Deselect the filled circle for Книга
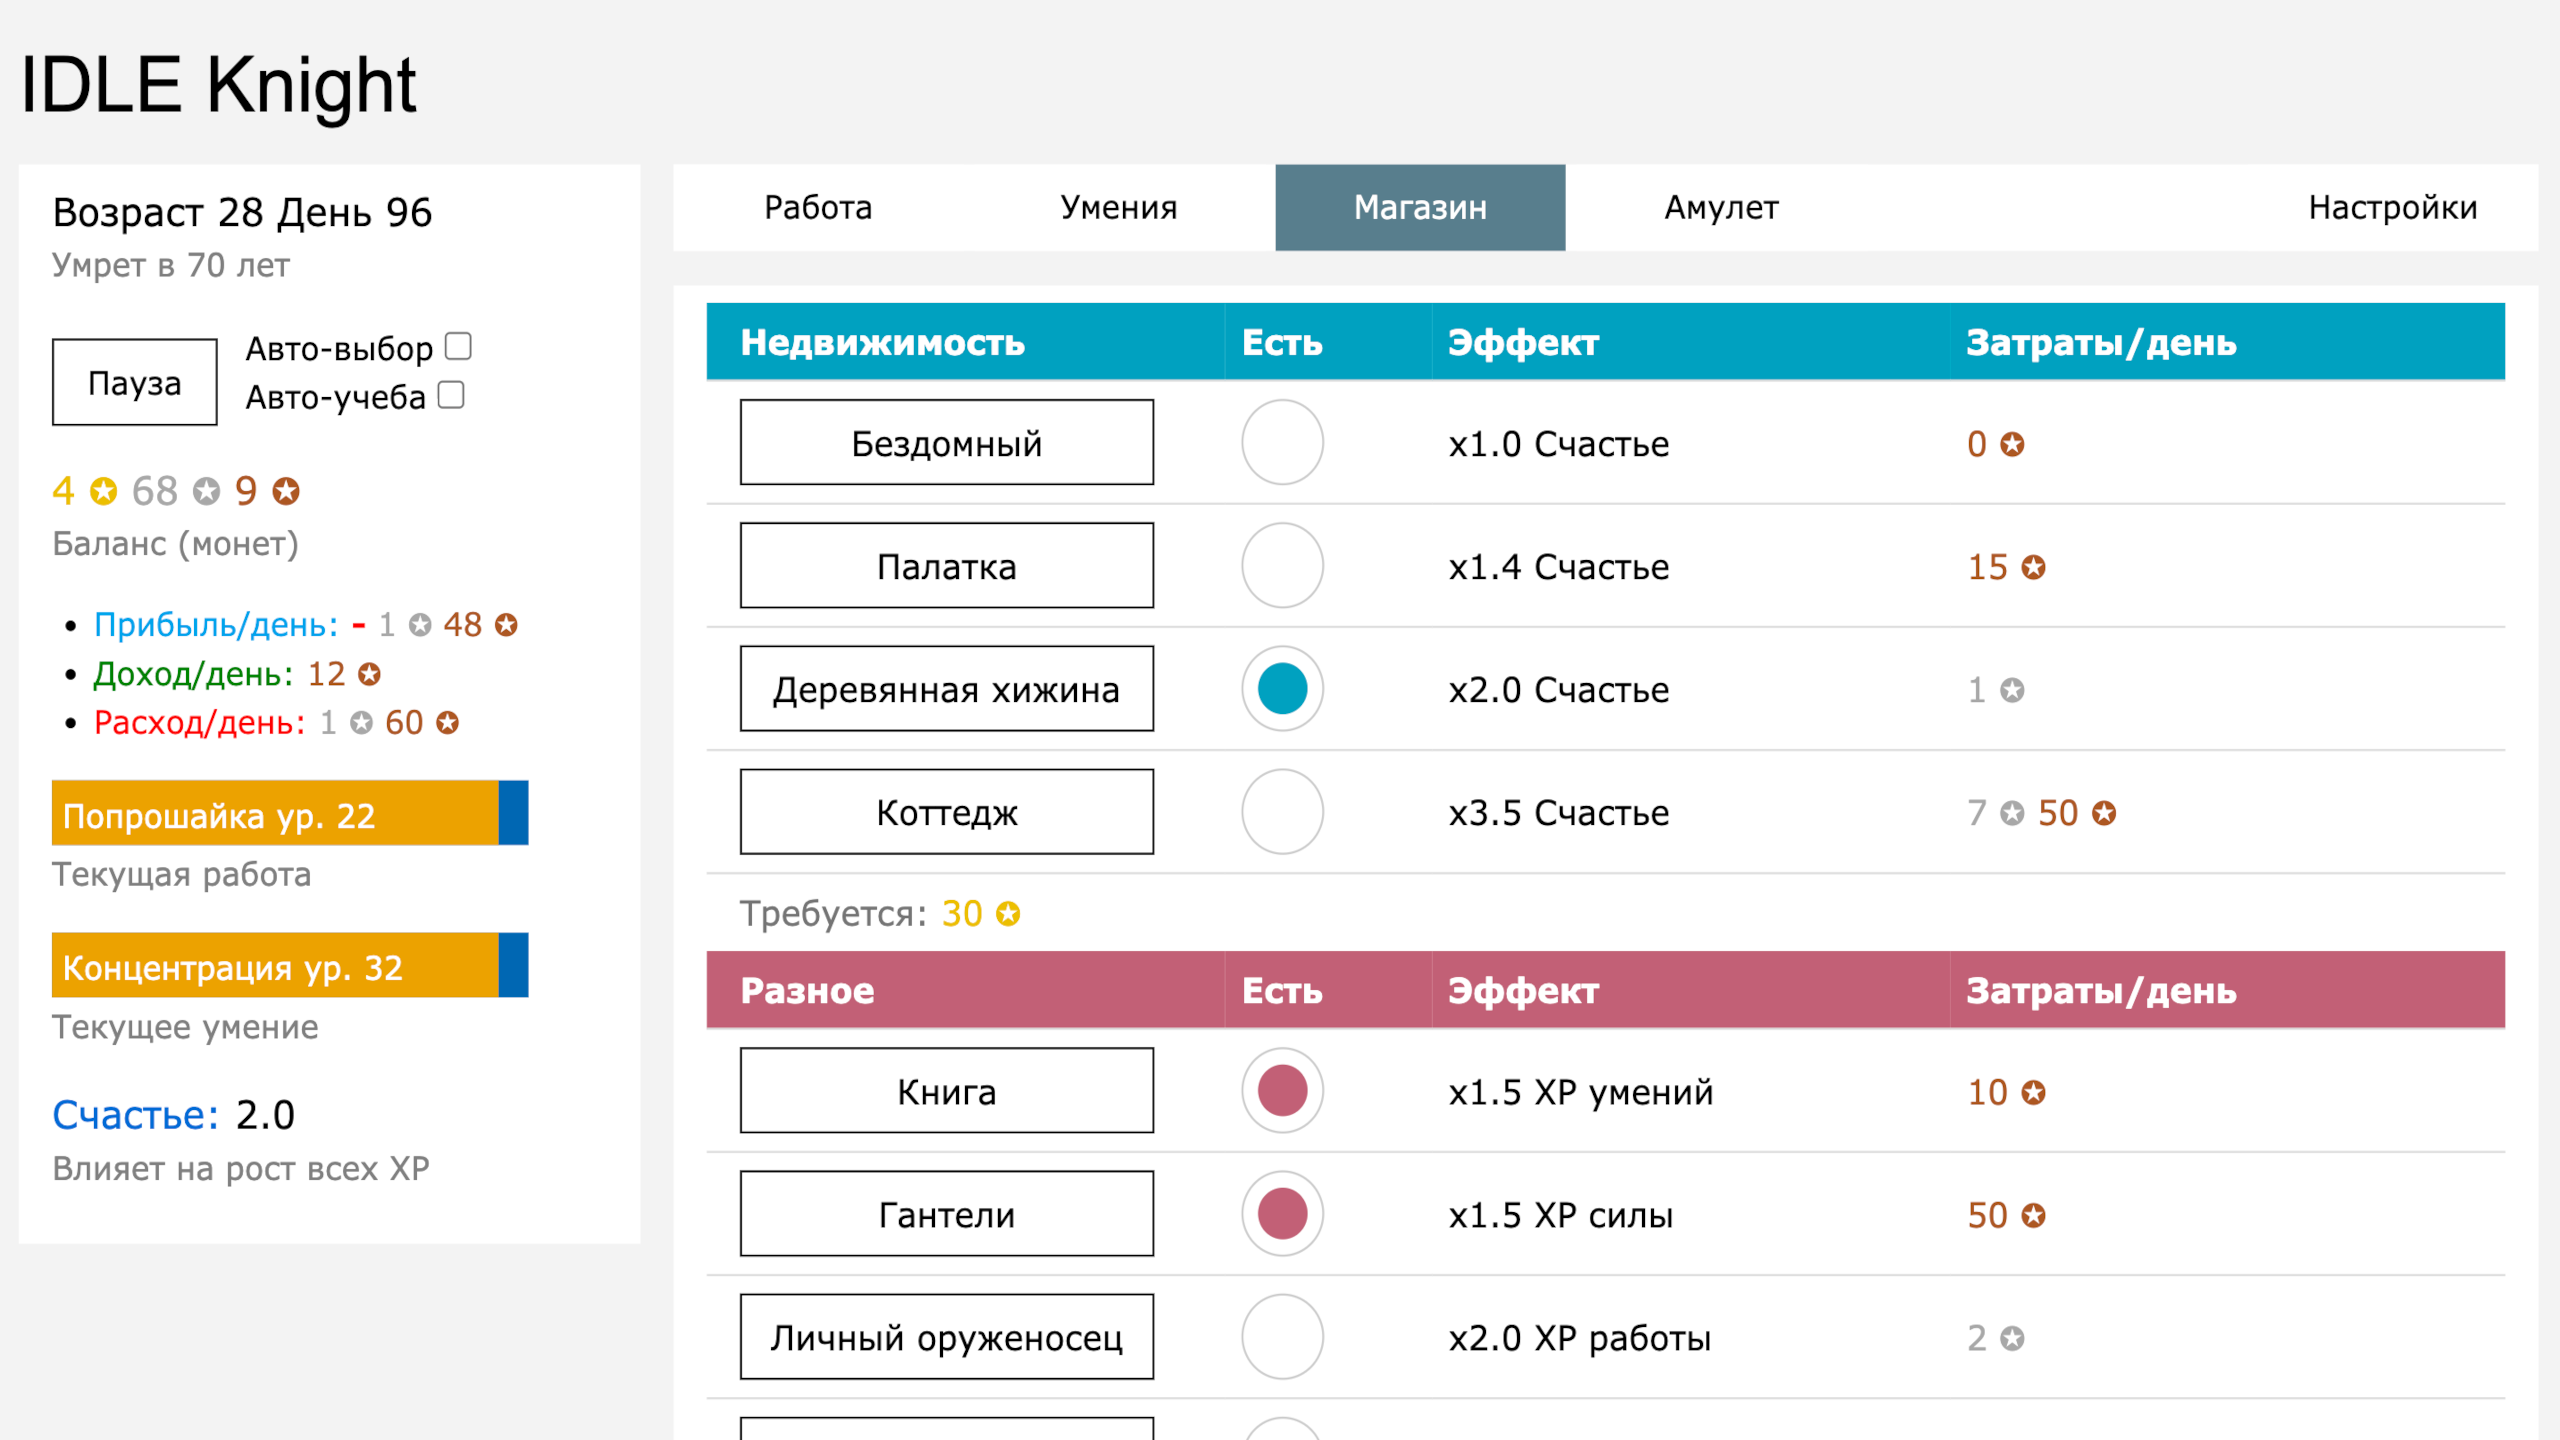The image size is (2560, 1440). click(1282, 1091)
